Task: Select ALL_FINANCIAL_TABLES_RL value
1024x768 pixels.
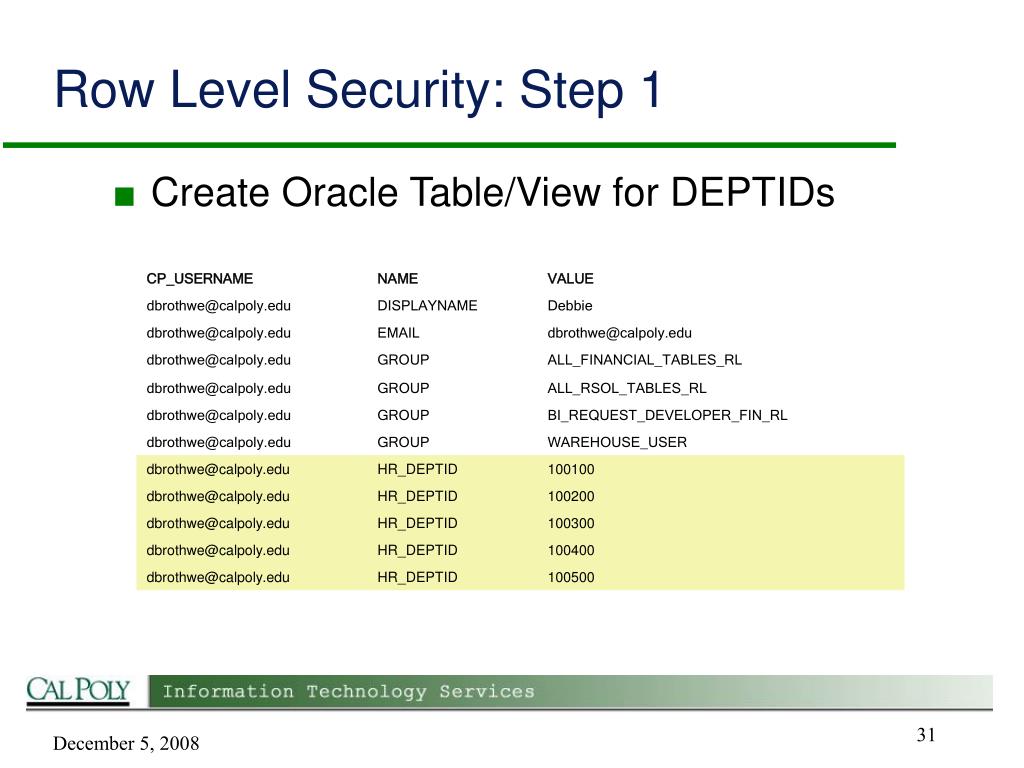Action: pyautogui.click(x=645, y=360)
